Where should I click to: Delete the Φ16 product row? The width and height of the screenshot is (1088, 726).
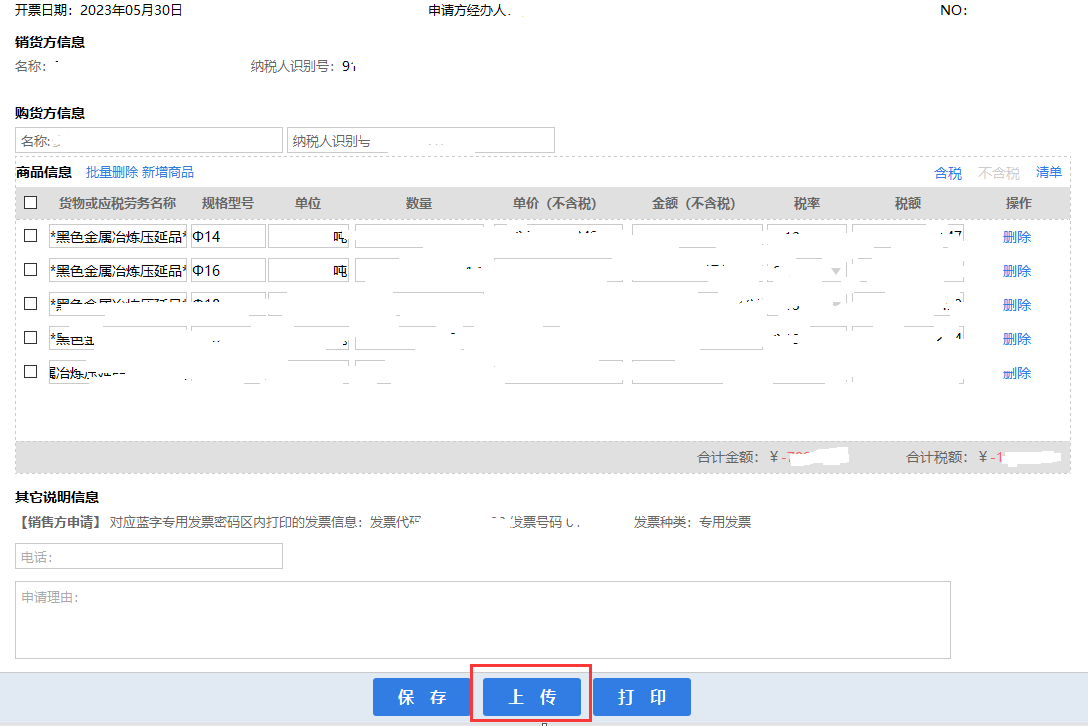tap(1016, 271)
